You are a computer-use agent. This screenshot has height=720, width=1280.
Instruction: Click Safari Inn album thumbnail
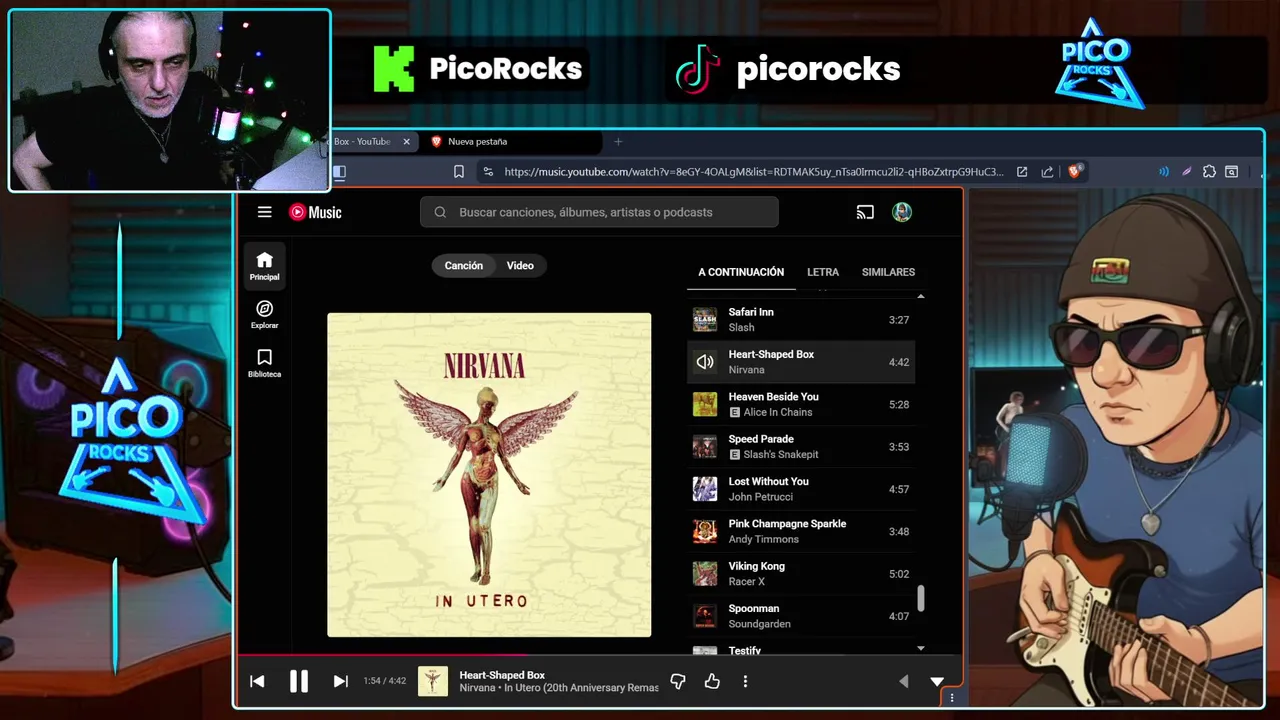(x=705, y=320)
